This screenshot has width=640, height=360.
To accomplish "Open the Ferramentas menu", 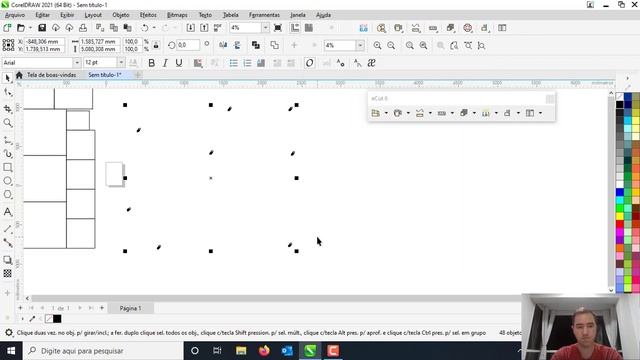I will coord(264,15).
